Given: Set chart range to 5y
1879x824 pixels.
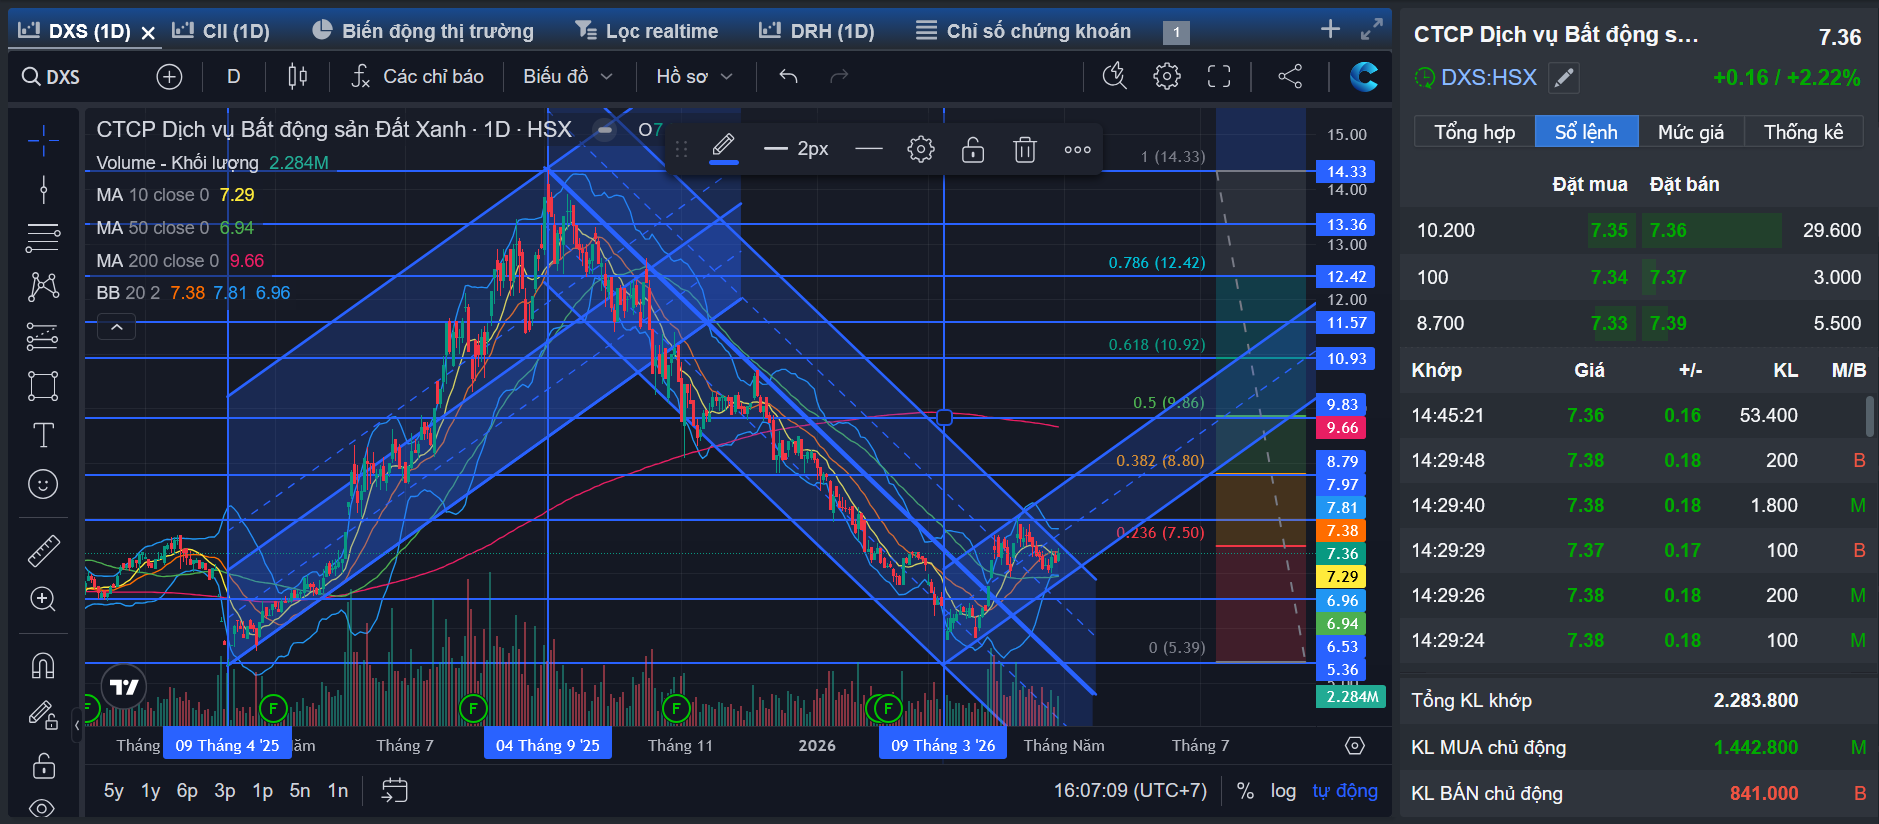Looking at the screenshot, I should 114,791.
